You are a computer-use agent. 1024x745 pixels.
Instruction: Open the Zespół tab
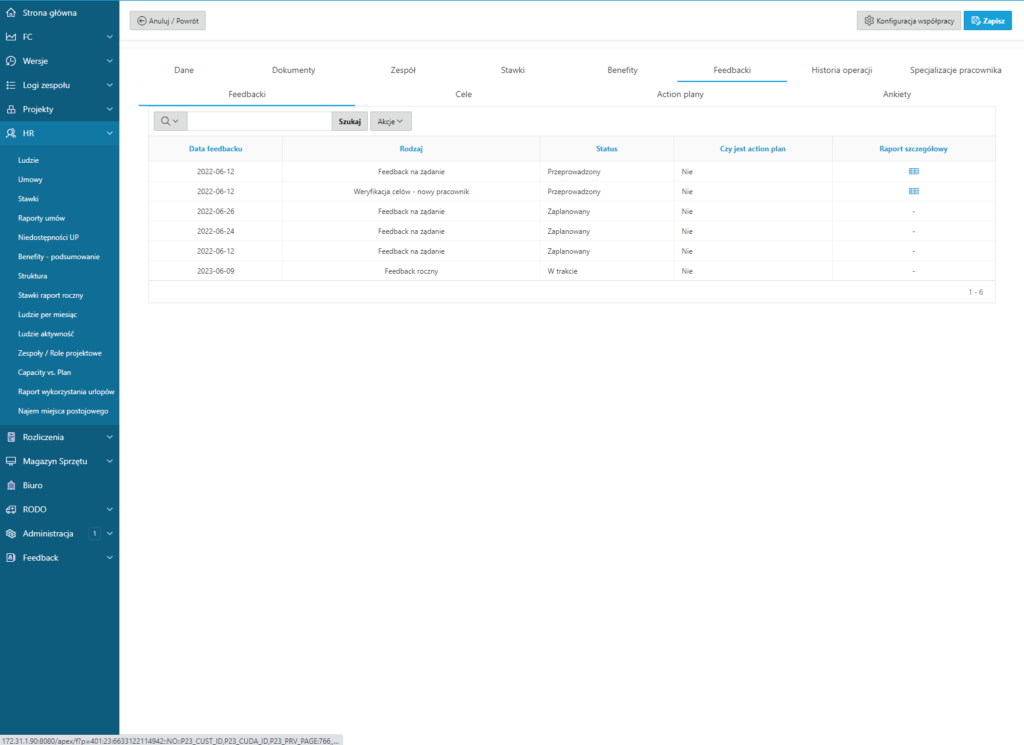pos(403,70)
